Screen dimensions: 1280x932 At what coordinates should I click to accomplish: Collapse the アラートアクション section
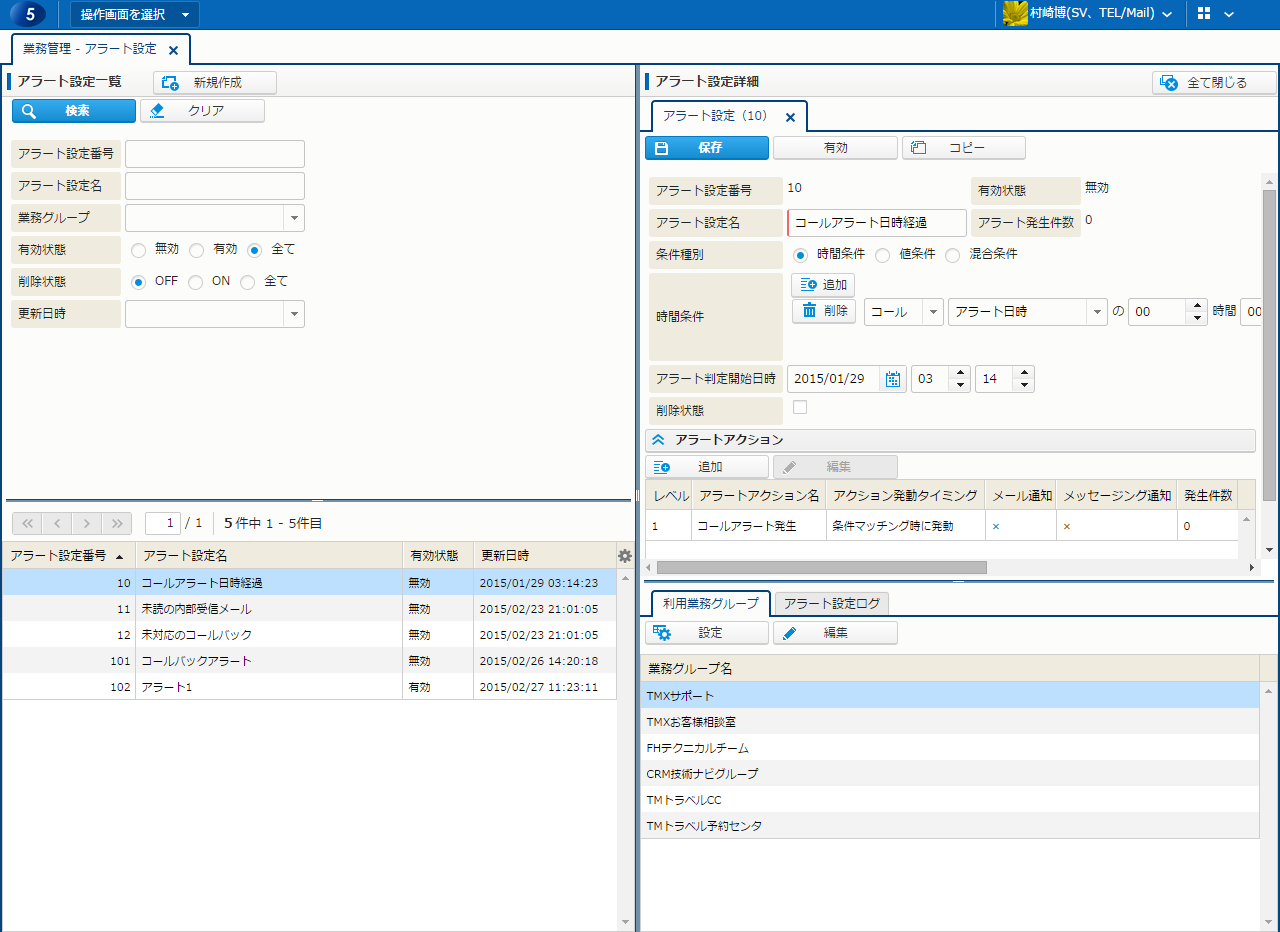[x=658, y=440]
